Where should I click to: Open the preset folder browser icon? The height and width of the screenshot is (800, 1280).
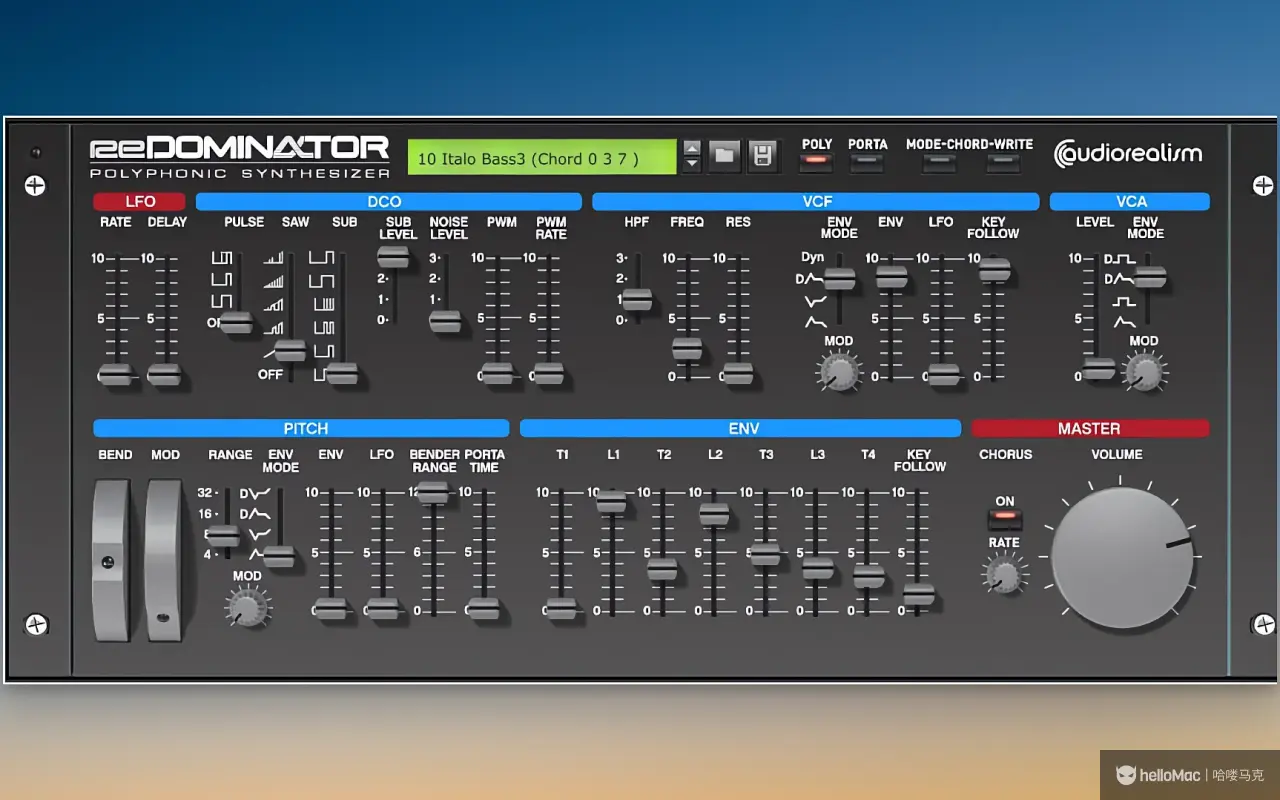724,155
